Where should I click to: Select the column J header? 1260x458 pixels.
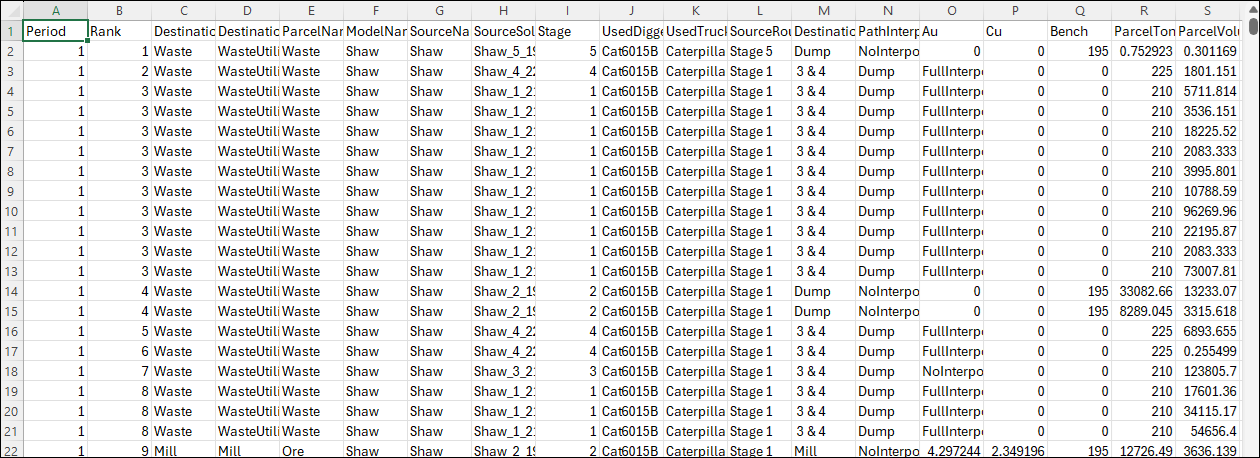(x=631, y=11)
